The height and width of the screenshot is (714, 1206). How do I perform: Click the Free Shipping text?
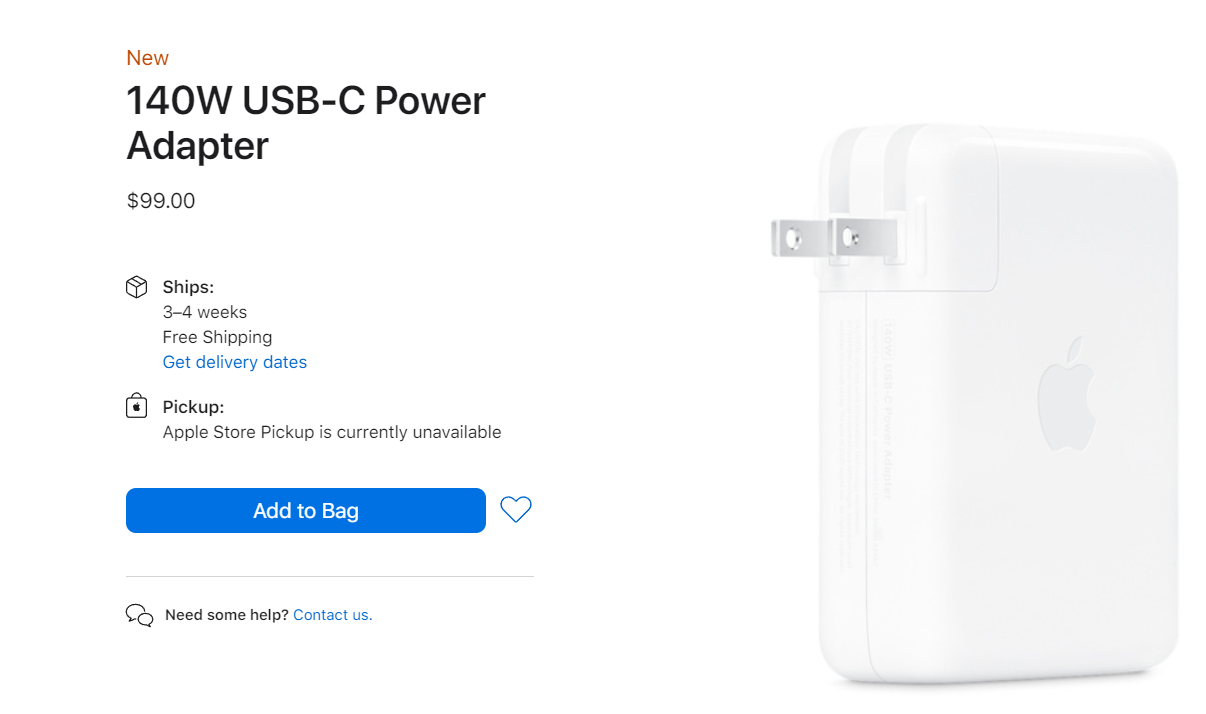(x=217, y=337)
